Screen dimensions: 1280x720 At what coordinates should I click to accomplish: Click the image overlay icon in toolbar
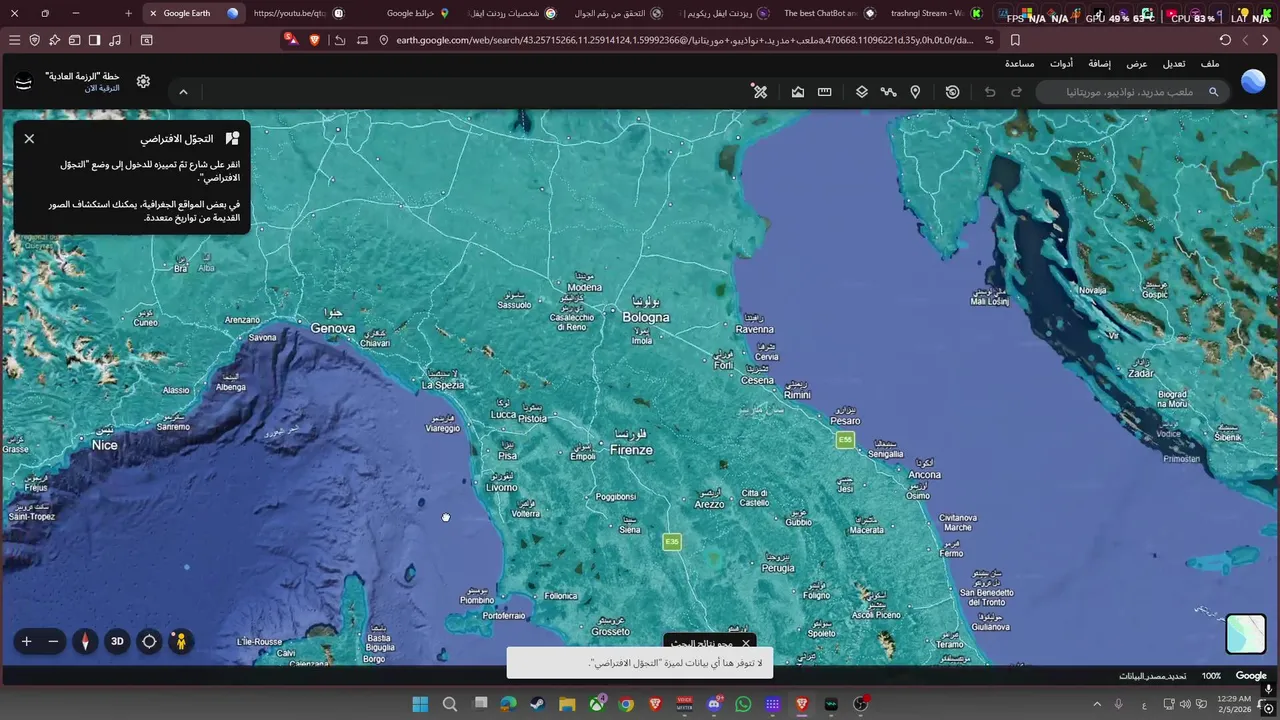coord(798,92)
